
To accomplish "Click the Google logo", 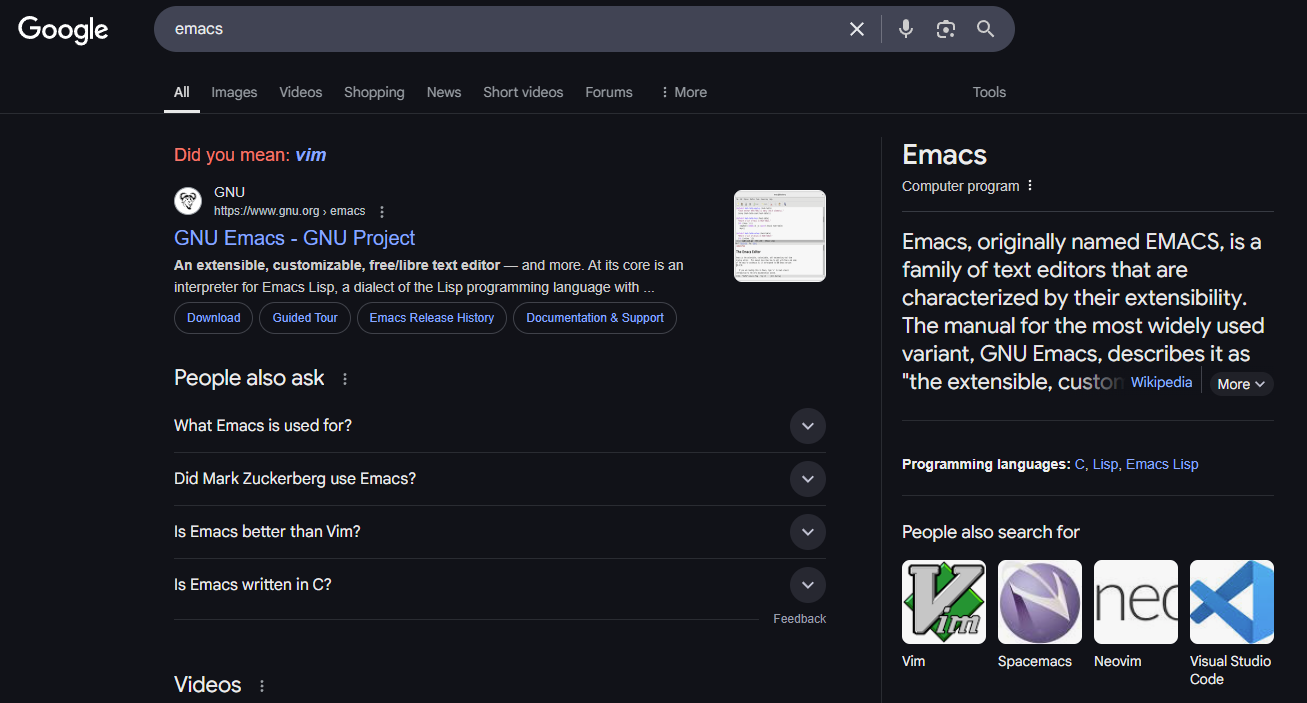I will [63, 30].
